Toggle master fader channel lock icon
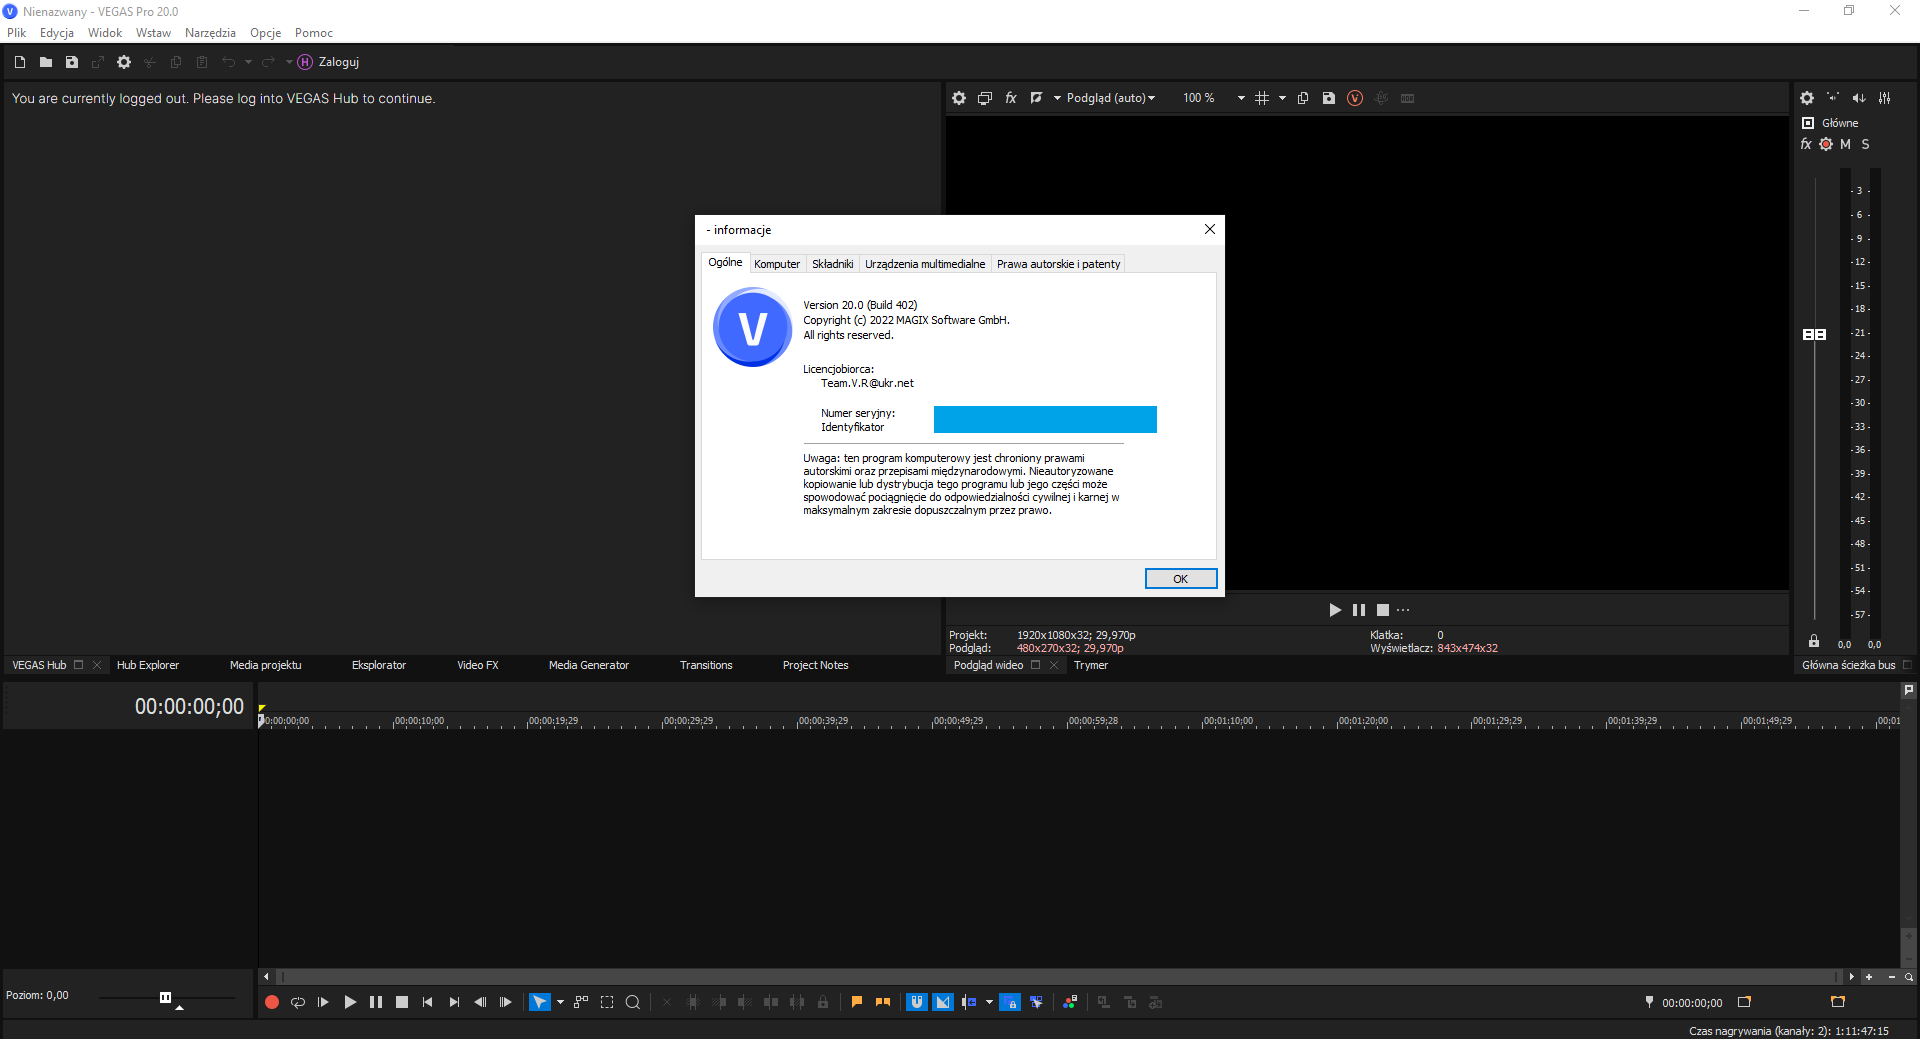This screenshot has width=1920, height=1039. [x=1814, y=641]
